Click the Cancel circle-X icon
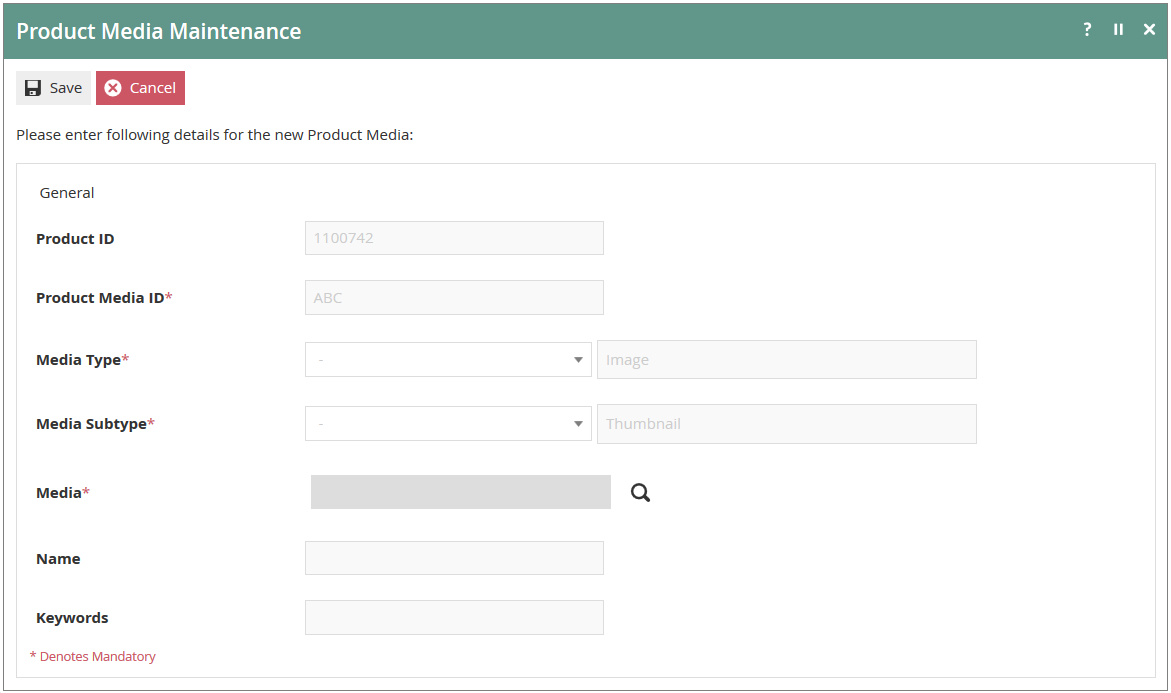The image size is (1171, 693). [113, 87]
